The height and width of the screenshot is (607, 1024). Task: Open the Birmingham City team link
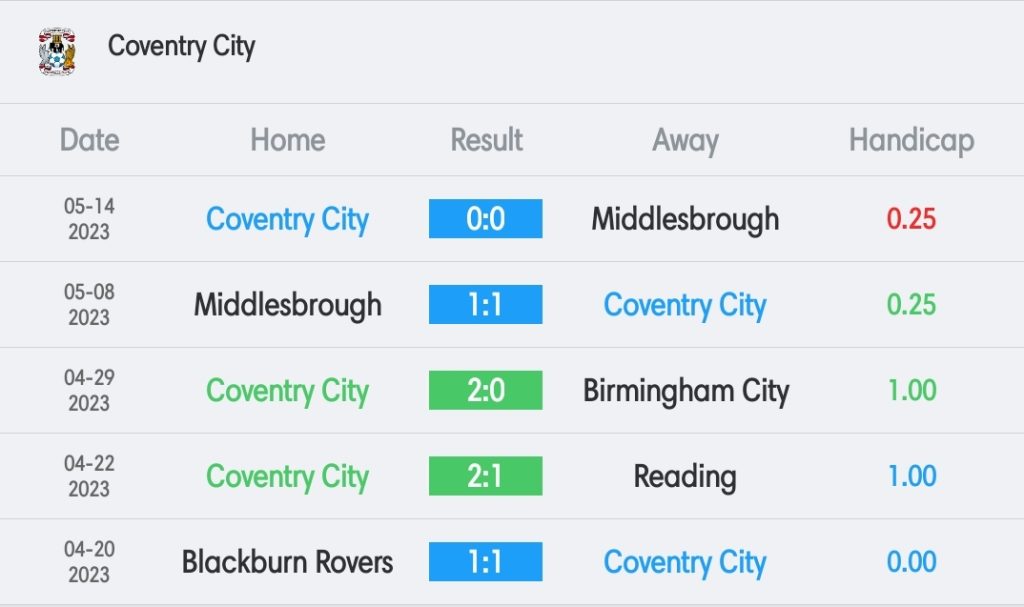tap(686, 391)
